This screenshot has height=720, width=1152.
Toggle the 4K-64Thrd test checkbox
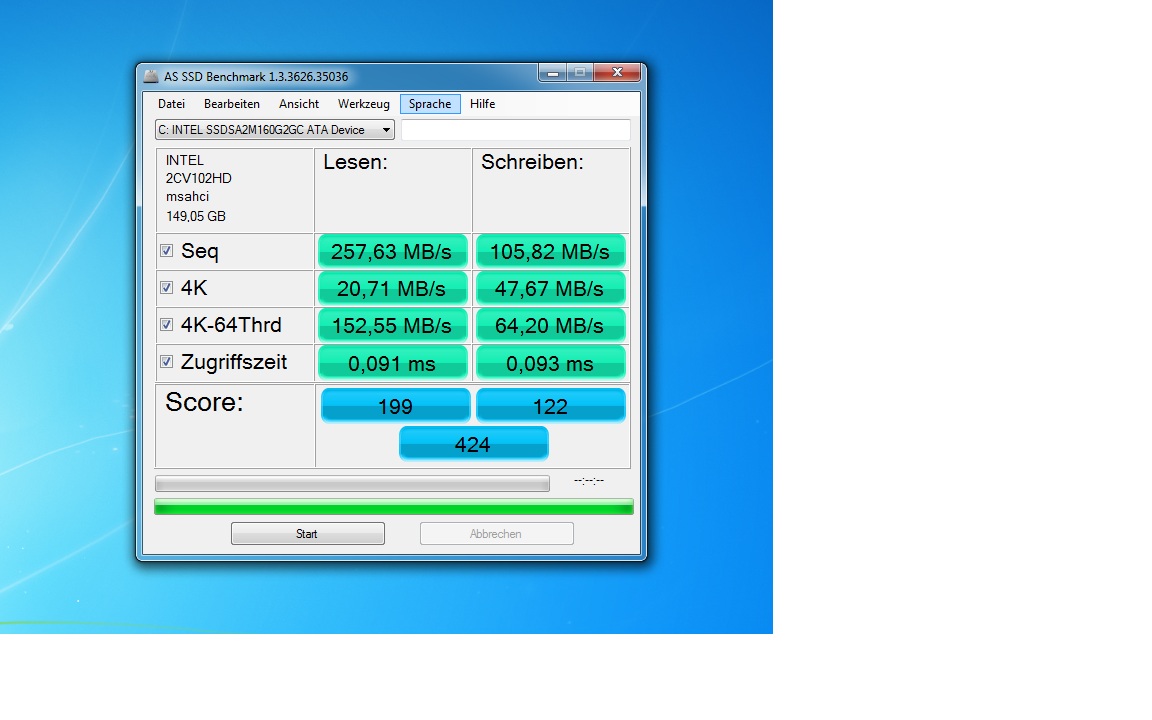(167, 324)
